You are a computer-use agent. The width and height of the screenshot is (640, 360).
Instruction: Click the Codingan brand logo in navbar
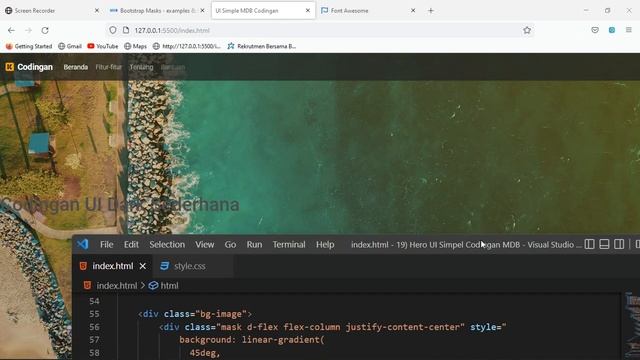[x=29, y=67]
